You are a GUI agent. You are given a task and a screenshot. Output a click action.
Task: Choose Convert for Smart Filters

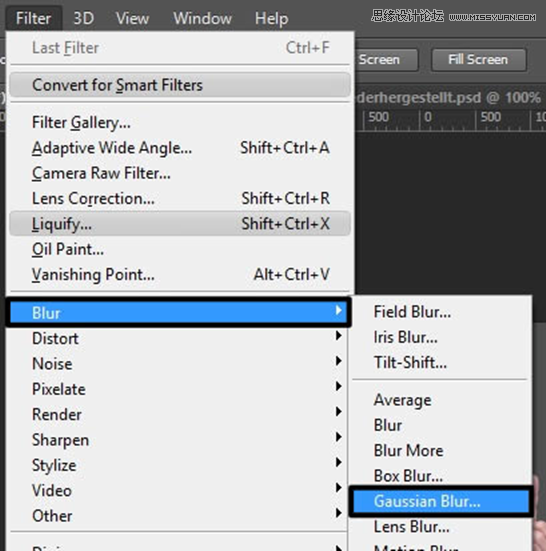[x=180, y=85]
